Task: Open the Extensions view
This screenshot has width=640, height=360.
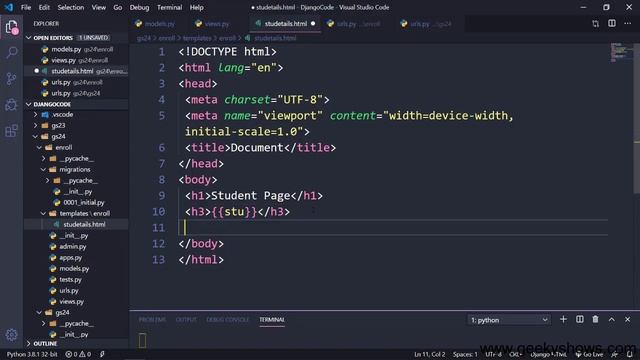Action: click(11, 131)
